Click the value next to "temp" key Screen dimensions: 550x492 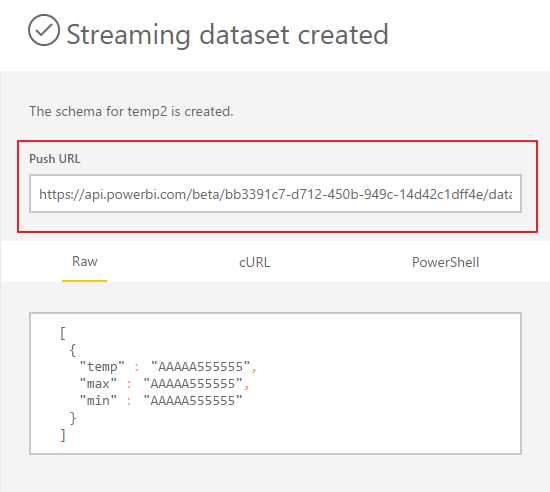[x=201, y=366]
